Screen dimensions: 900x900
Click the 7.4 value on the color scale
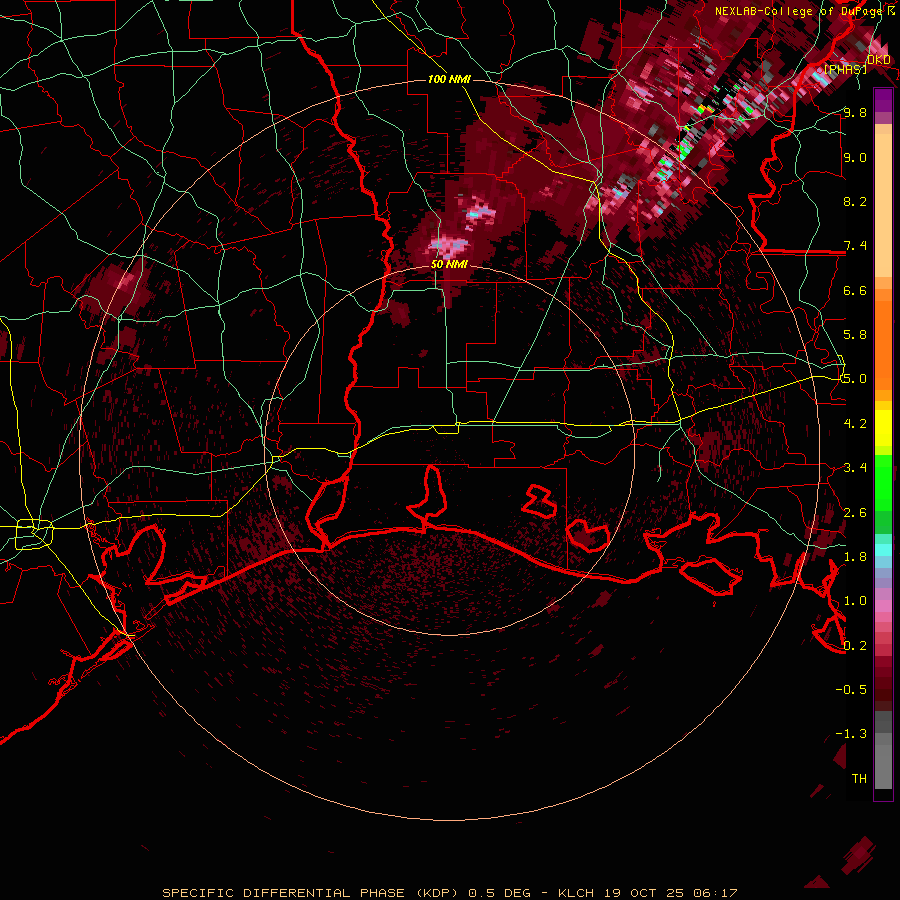pyautogui.click(x=855, y=246)
